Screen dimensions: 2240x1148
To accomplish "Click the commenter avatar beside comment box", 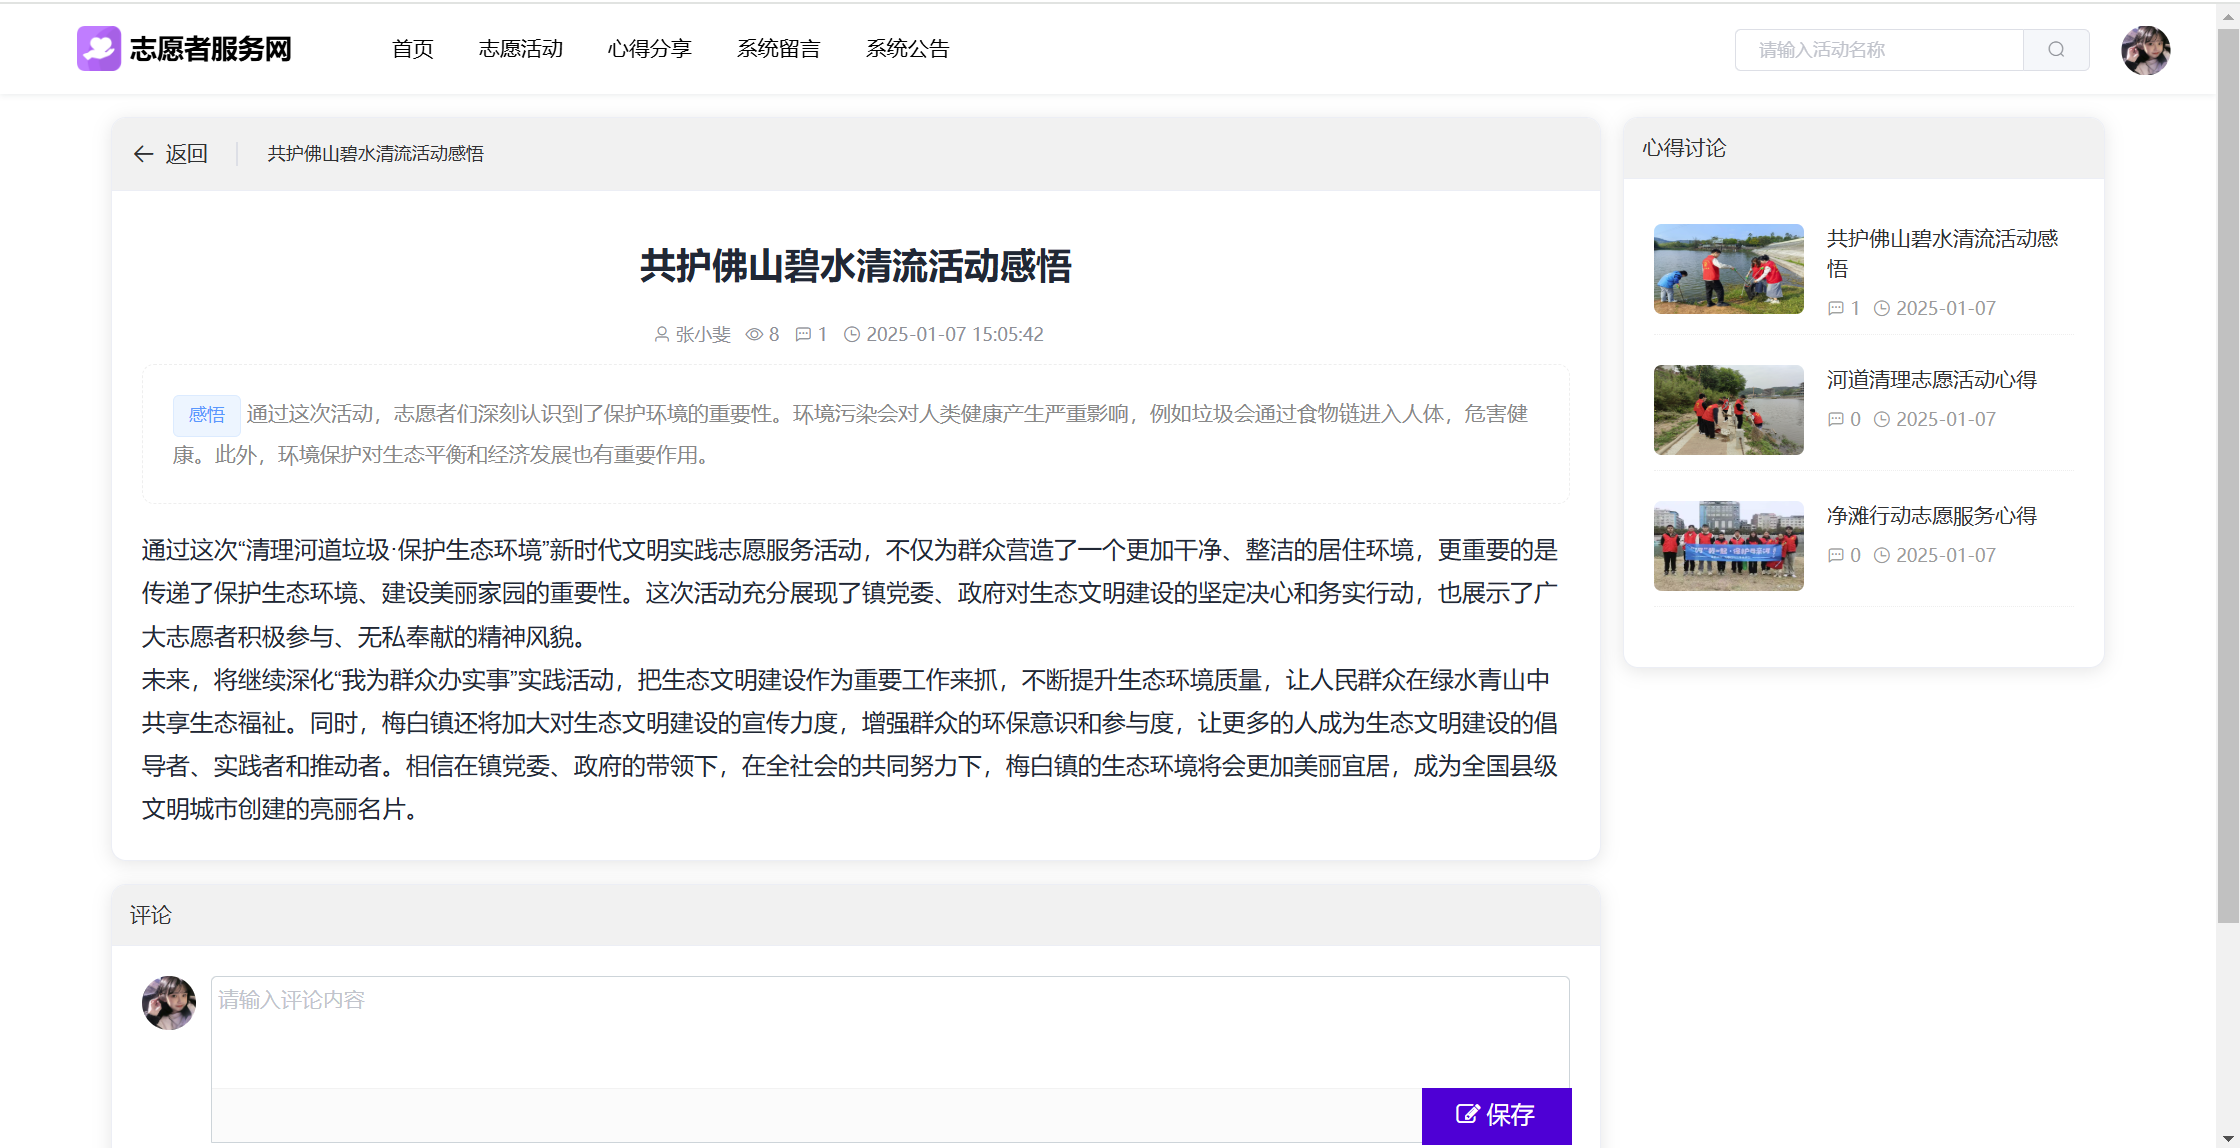I will (x=169, y=1003).
